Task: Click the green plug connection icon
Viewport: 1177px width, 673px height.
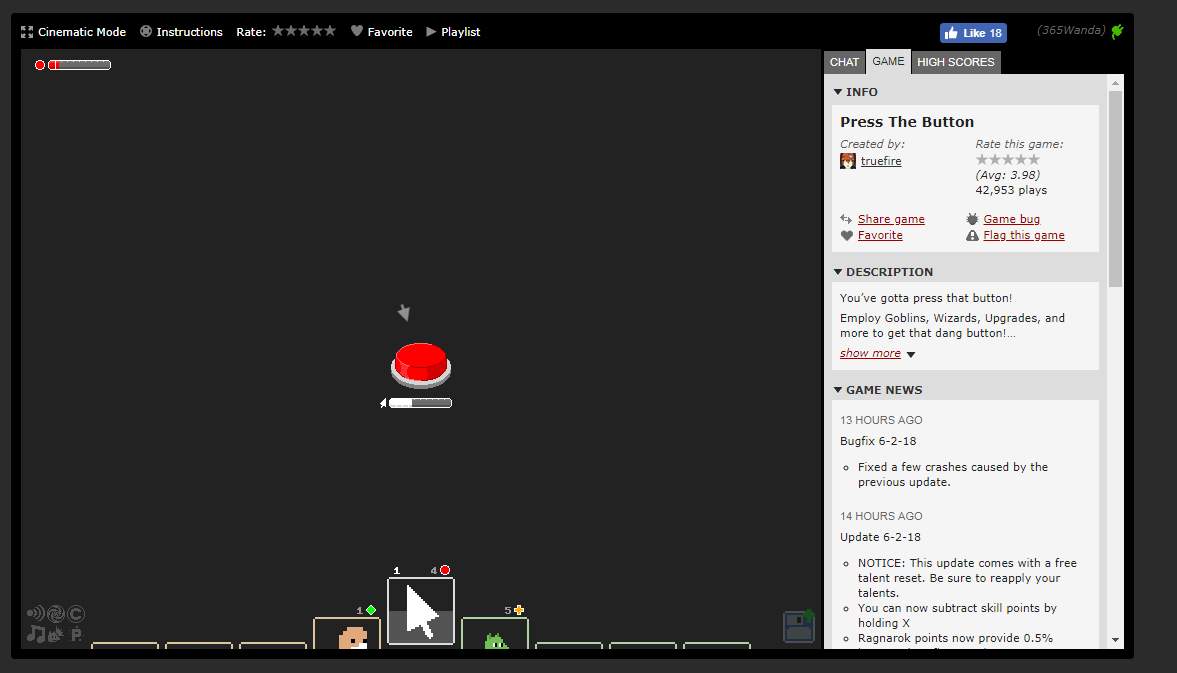Action: click(x=1117, y=31)
